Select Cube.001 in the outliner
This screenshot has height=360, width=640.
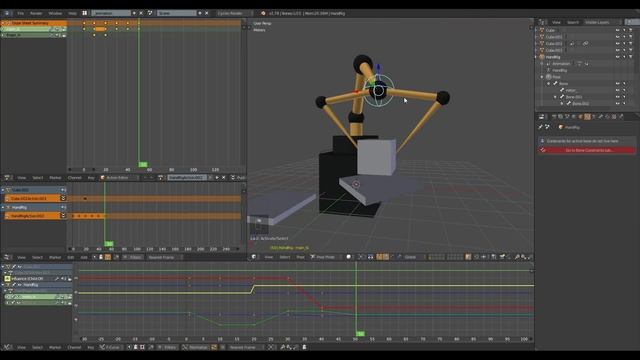pyautogui.click(x=554, y=37)
